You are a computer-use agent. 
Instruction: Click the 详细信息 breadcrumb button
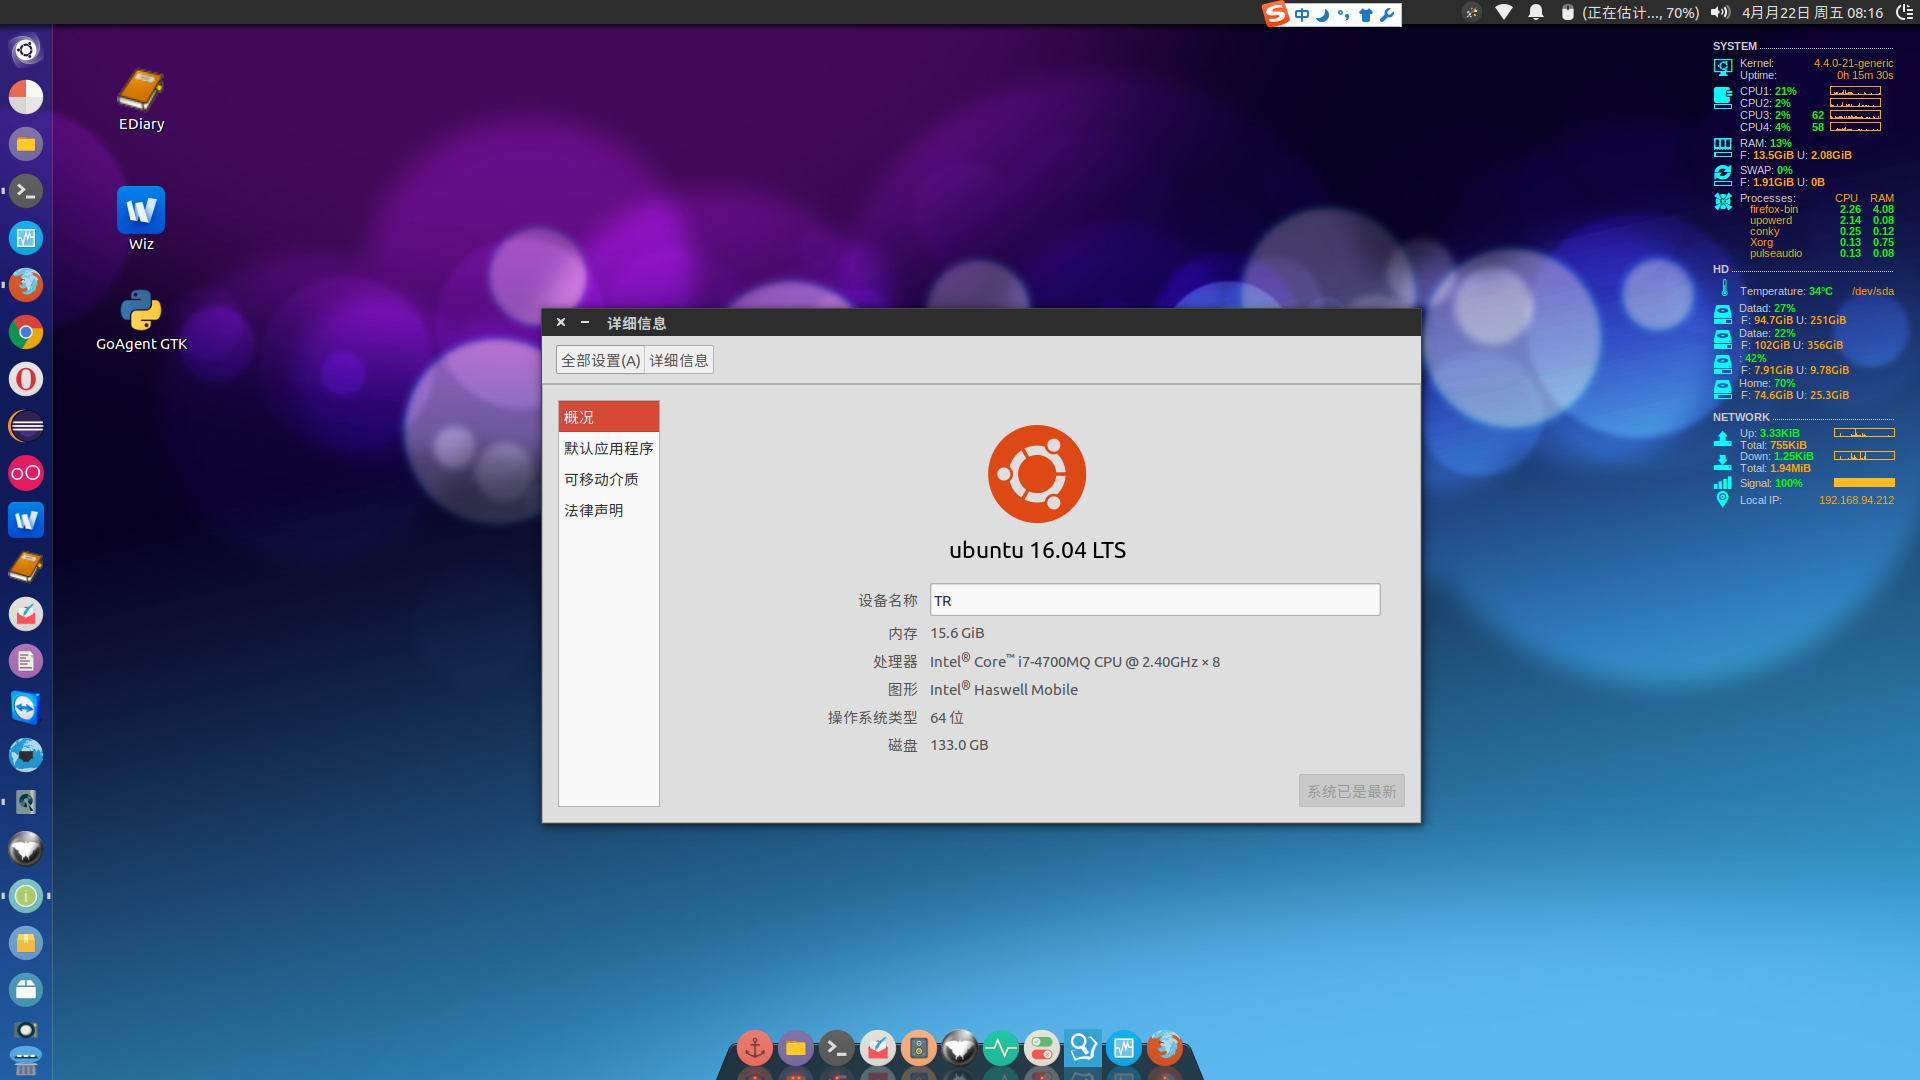pyautogui.click(x=679, y=360)
